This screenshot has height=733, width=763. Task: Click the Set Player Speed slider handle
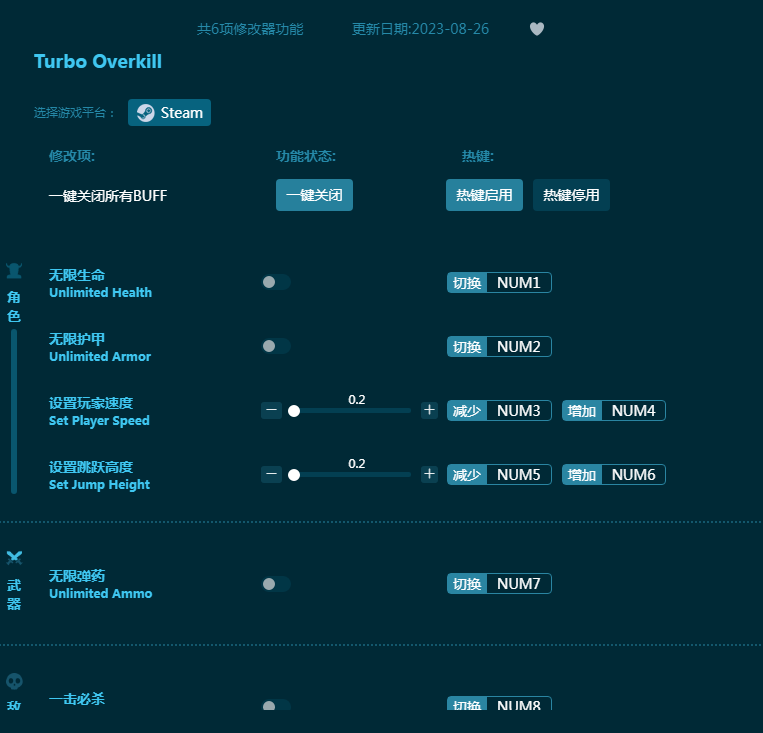tap(294, 410)
